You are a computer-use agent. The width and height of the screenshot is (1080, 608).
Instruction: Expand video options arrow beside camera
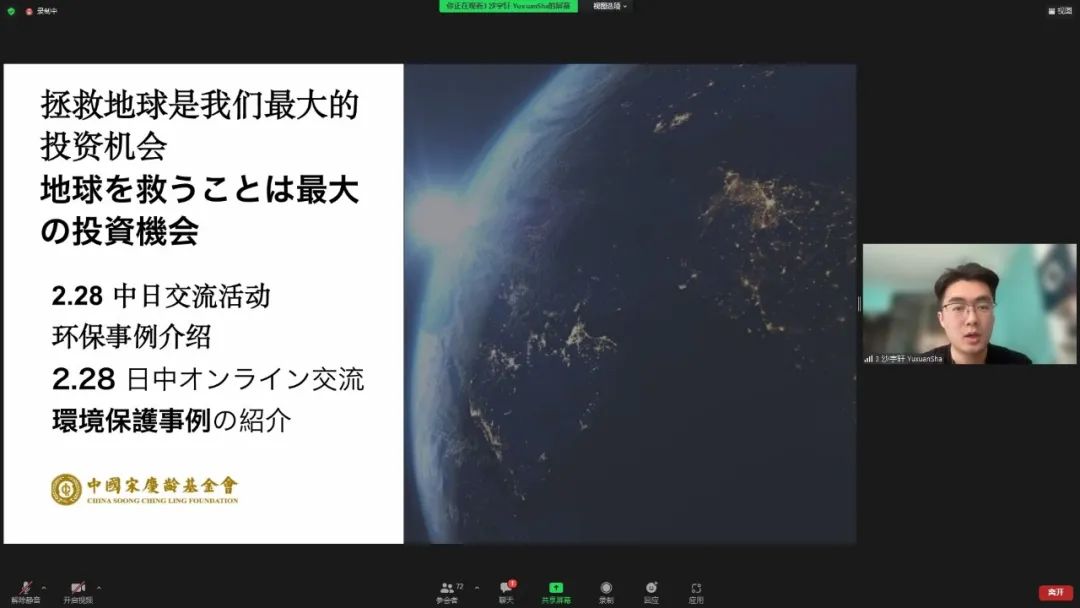pyautogui.click(x=98, y=587)
